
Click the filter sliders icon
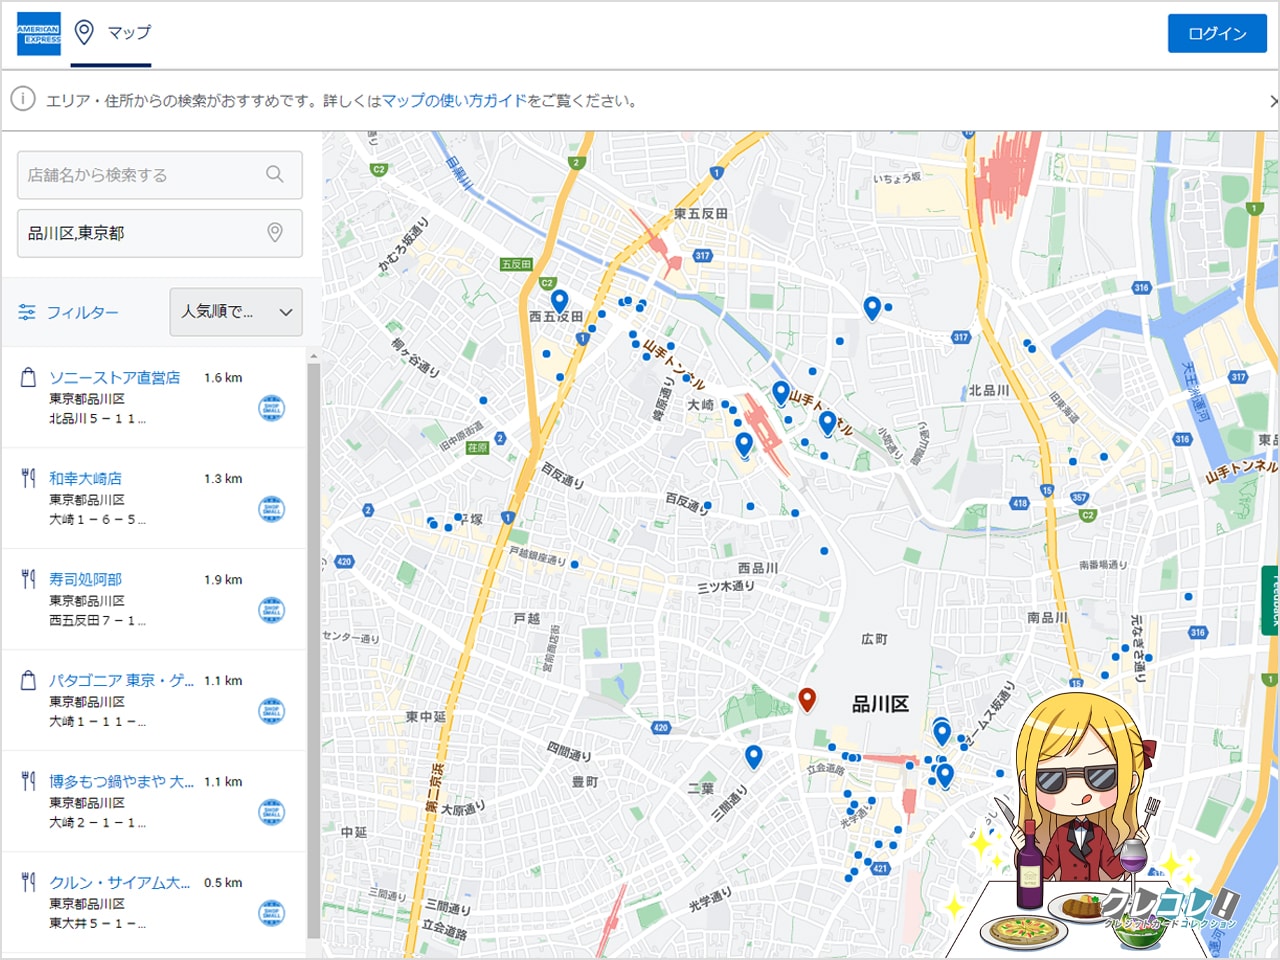(27, 312)
